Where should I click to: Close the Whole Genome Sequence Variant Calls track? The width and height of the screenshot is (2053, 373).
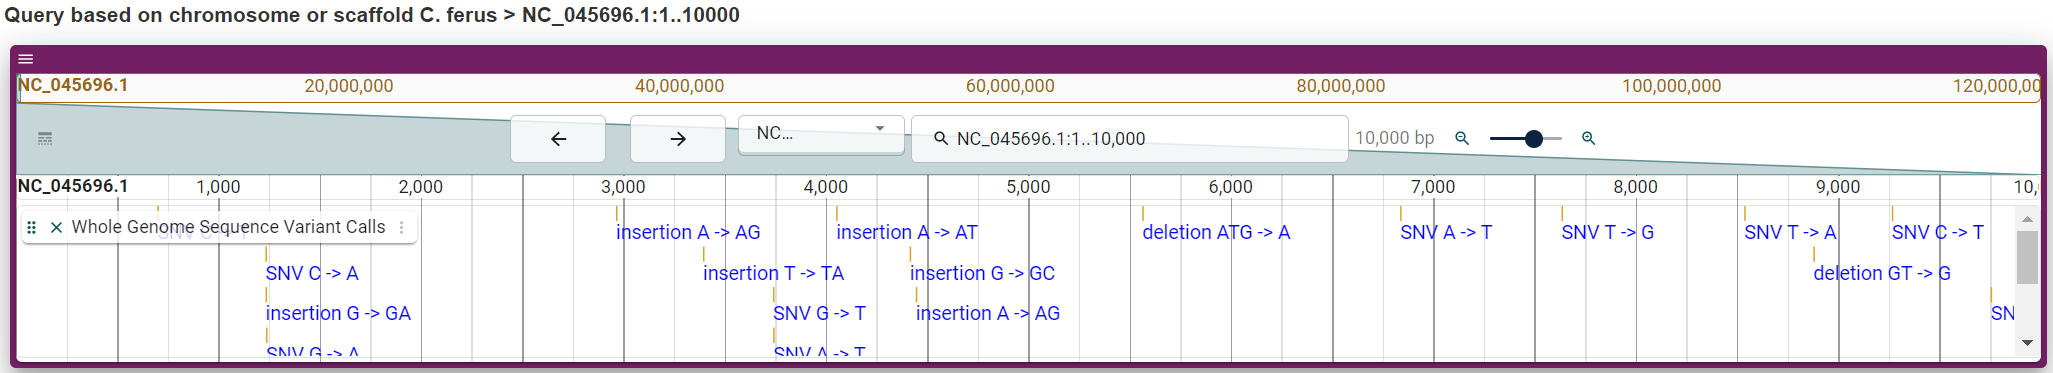click(56, 227)
